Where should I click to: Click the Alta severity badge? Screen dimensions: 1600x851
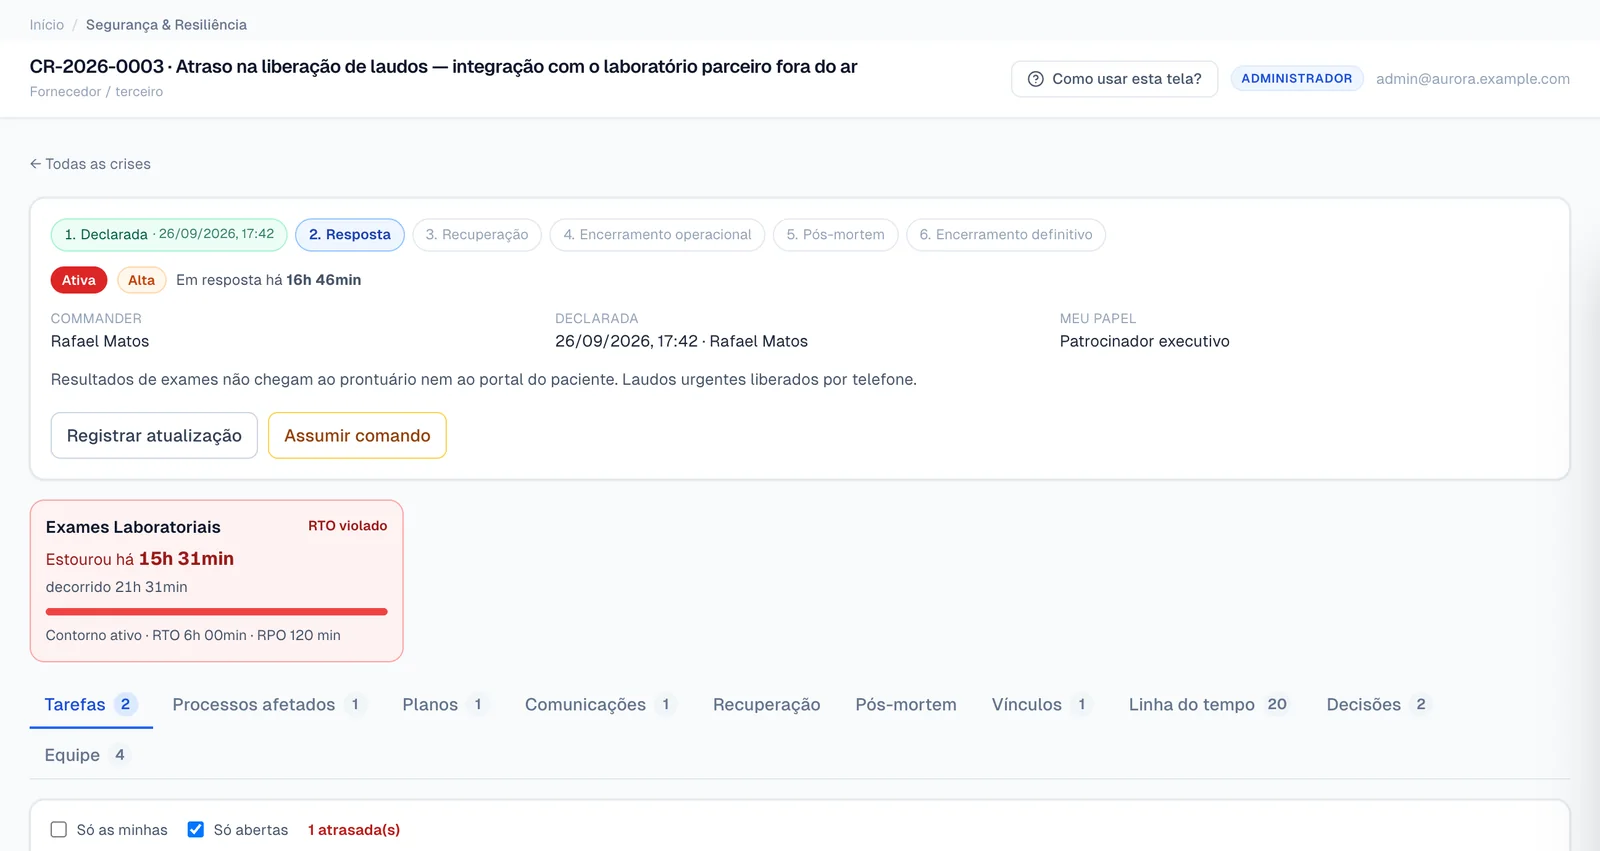tap(142, 280)
